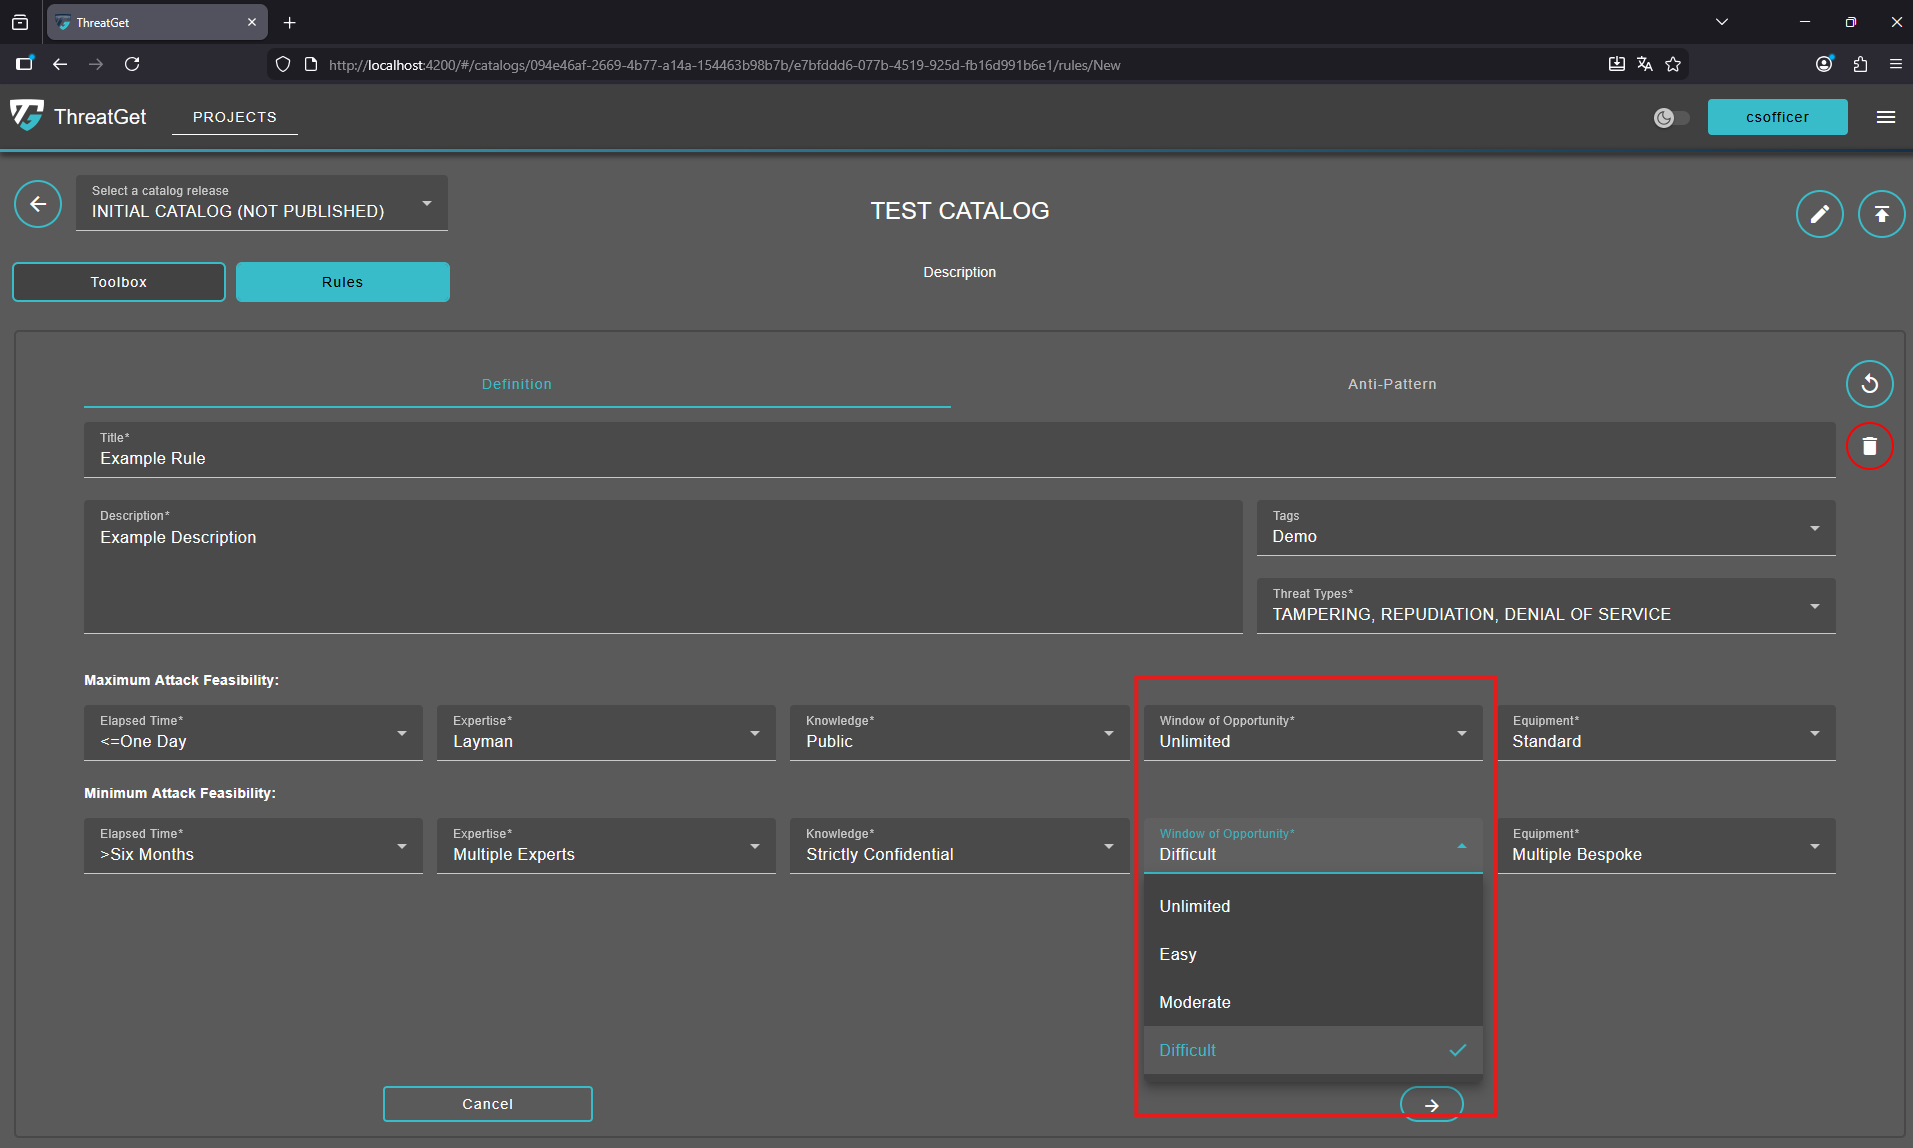Click the Toolbox button

tap(119, 282)
